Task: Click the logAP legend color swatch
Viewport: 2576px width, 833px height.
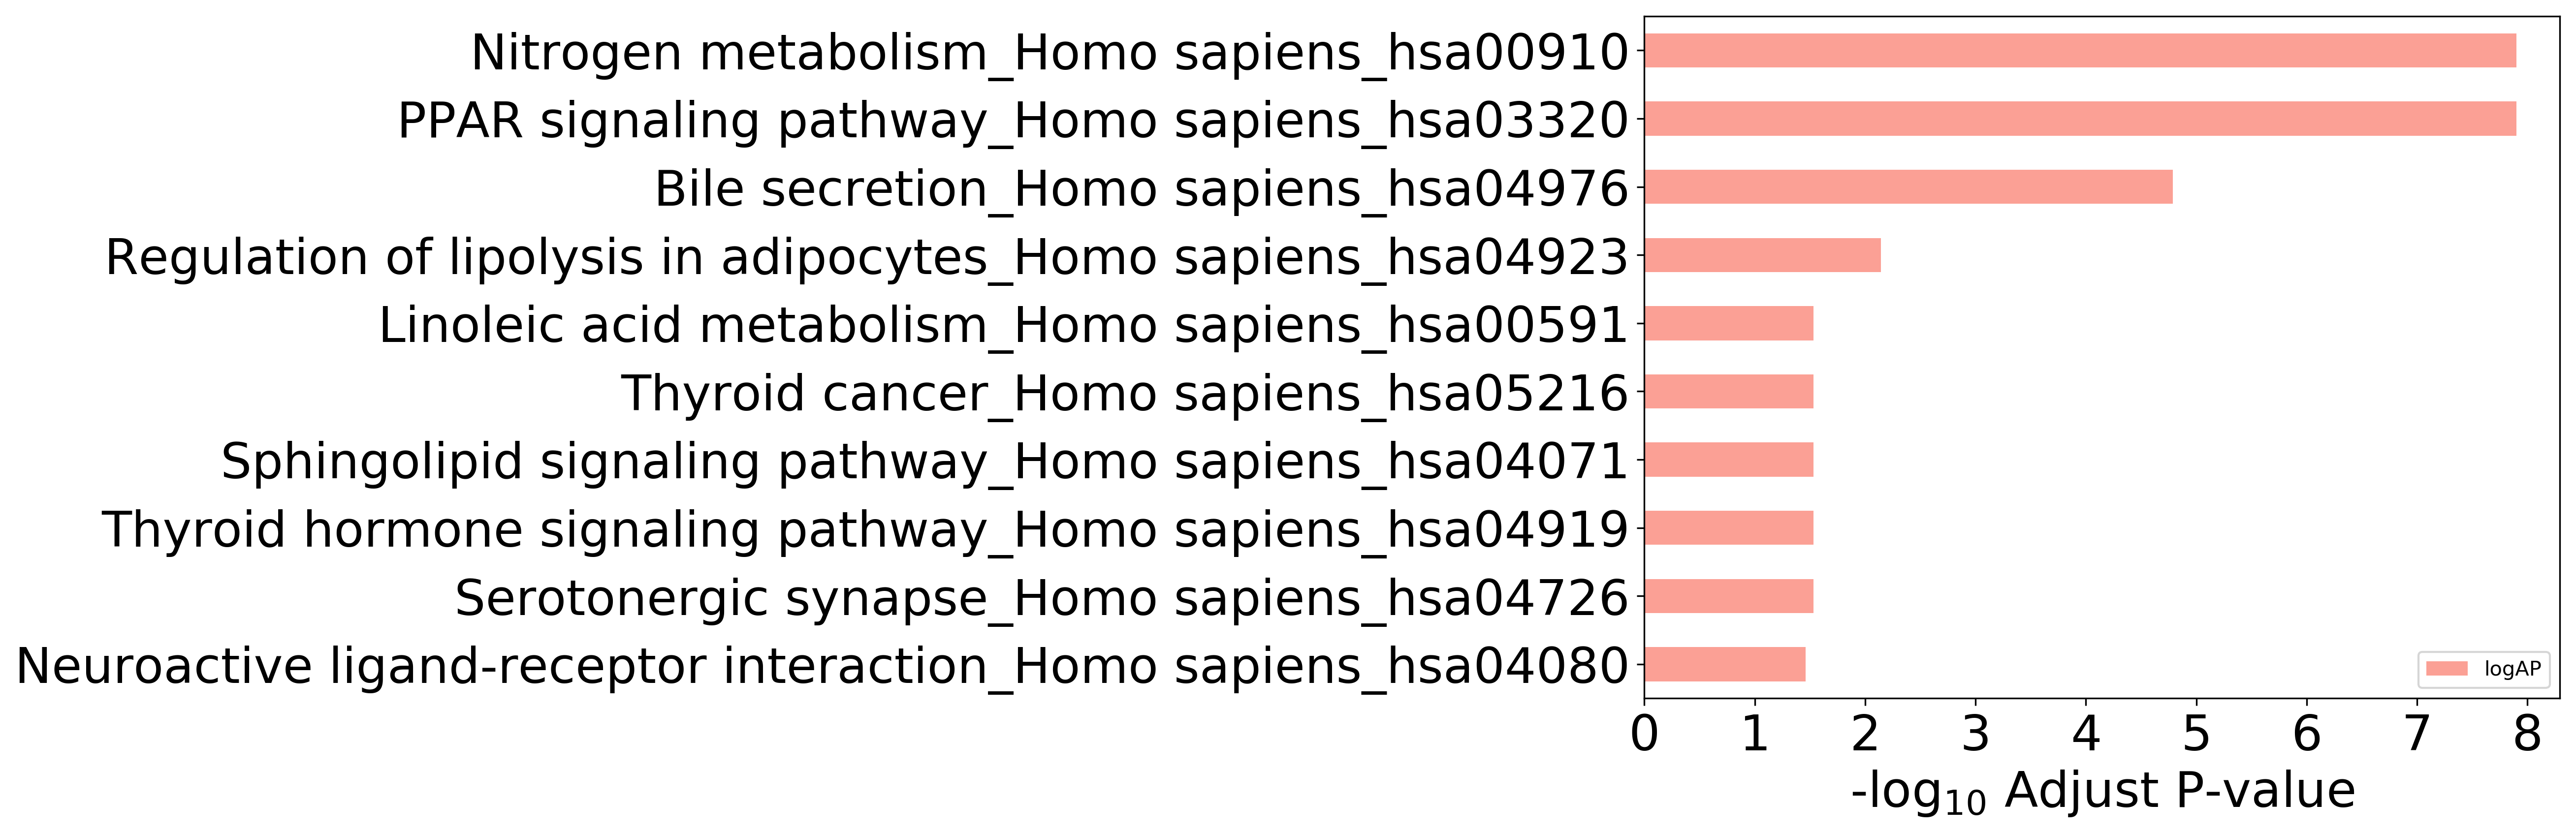Action: click(x=2447, y=669)
